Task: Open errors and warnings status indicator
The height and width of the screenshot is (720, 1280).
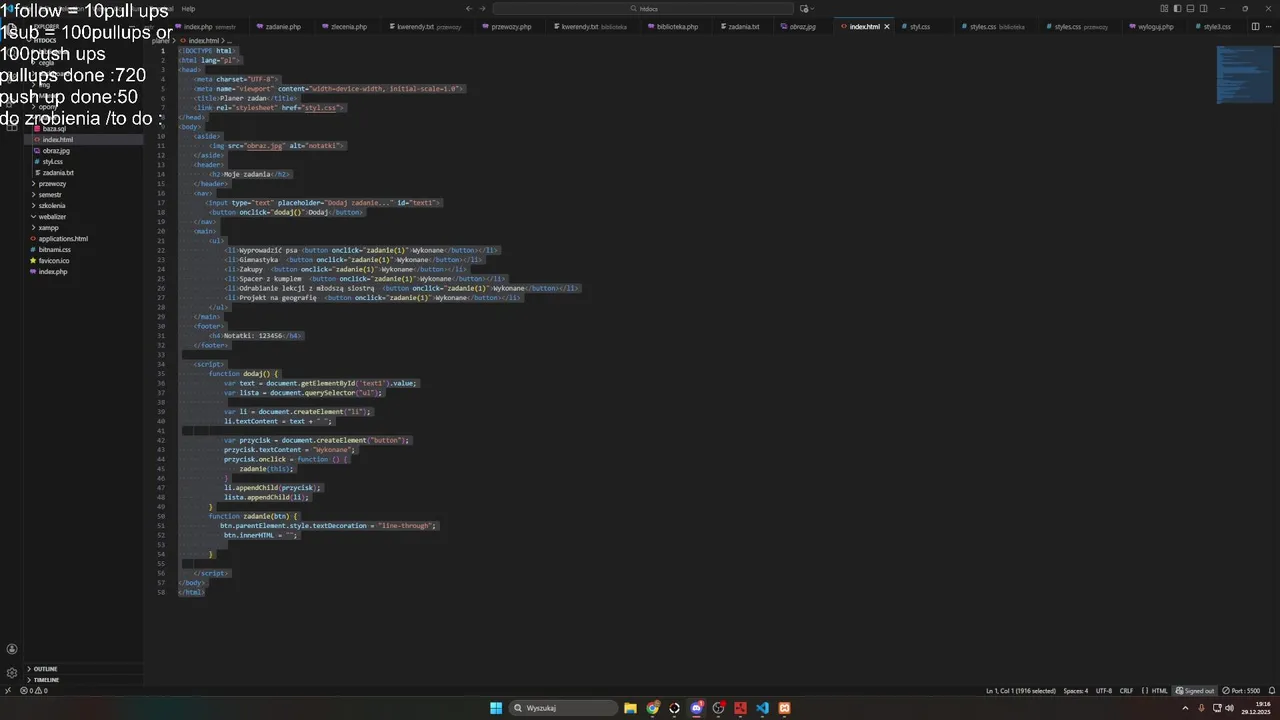Action: point(34,690)
